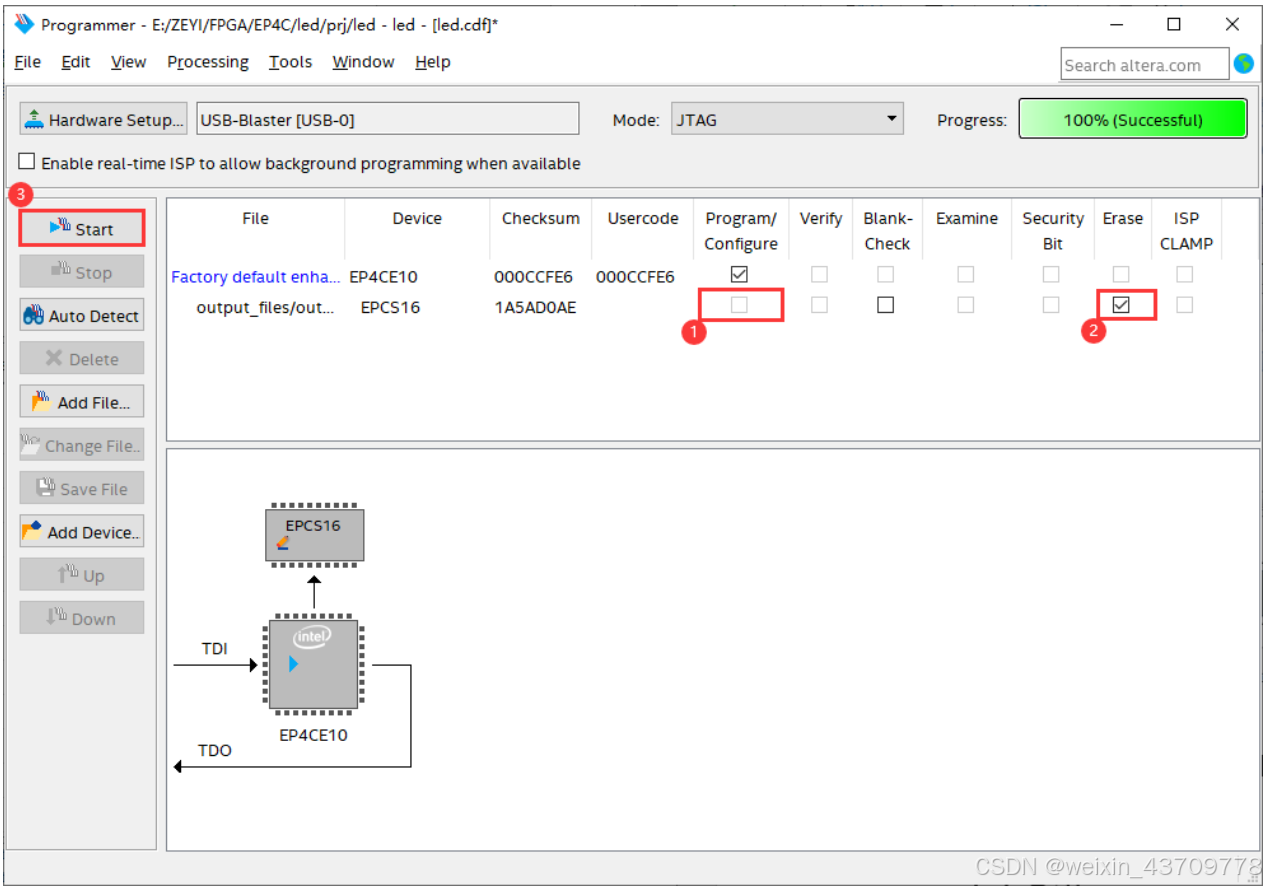Move the selected device Up
Screen dimensions: 1266x888
coord(82,575)
